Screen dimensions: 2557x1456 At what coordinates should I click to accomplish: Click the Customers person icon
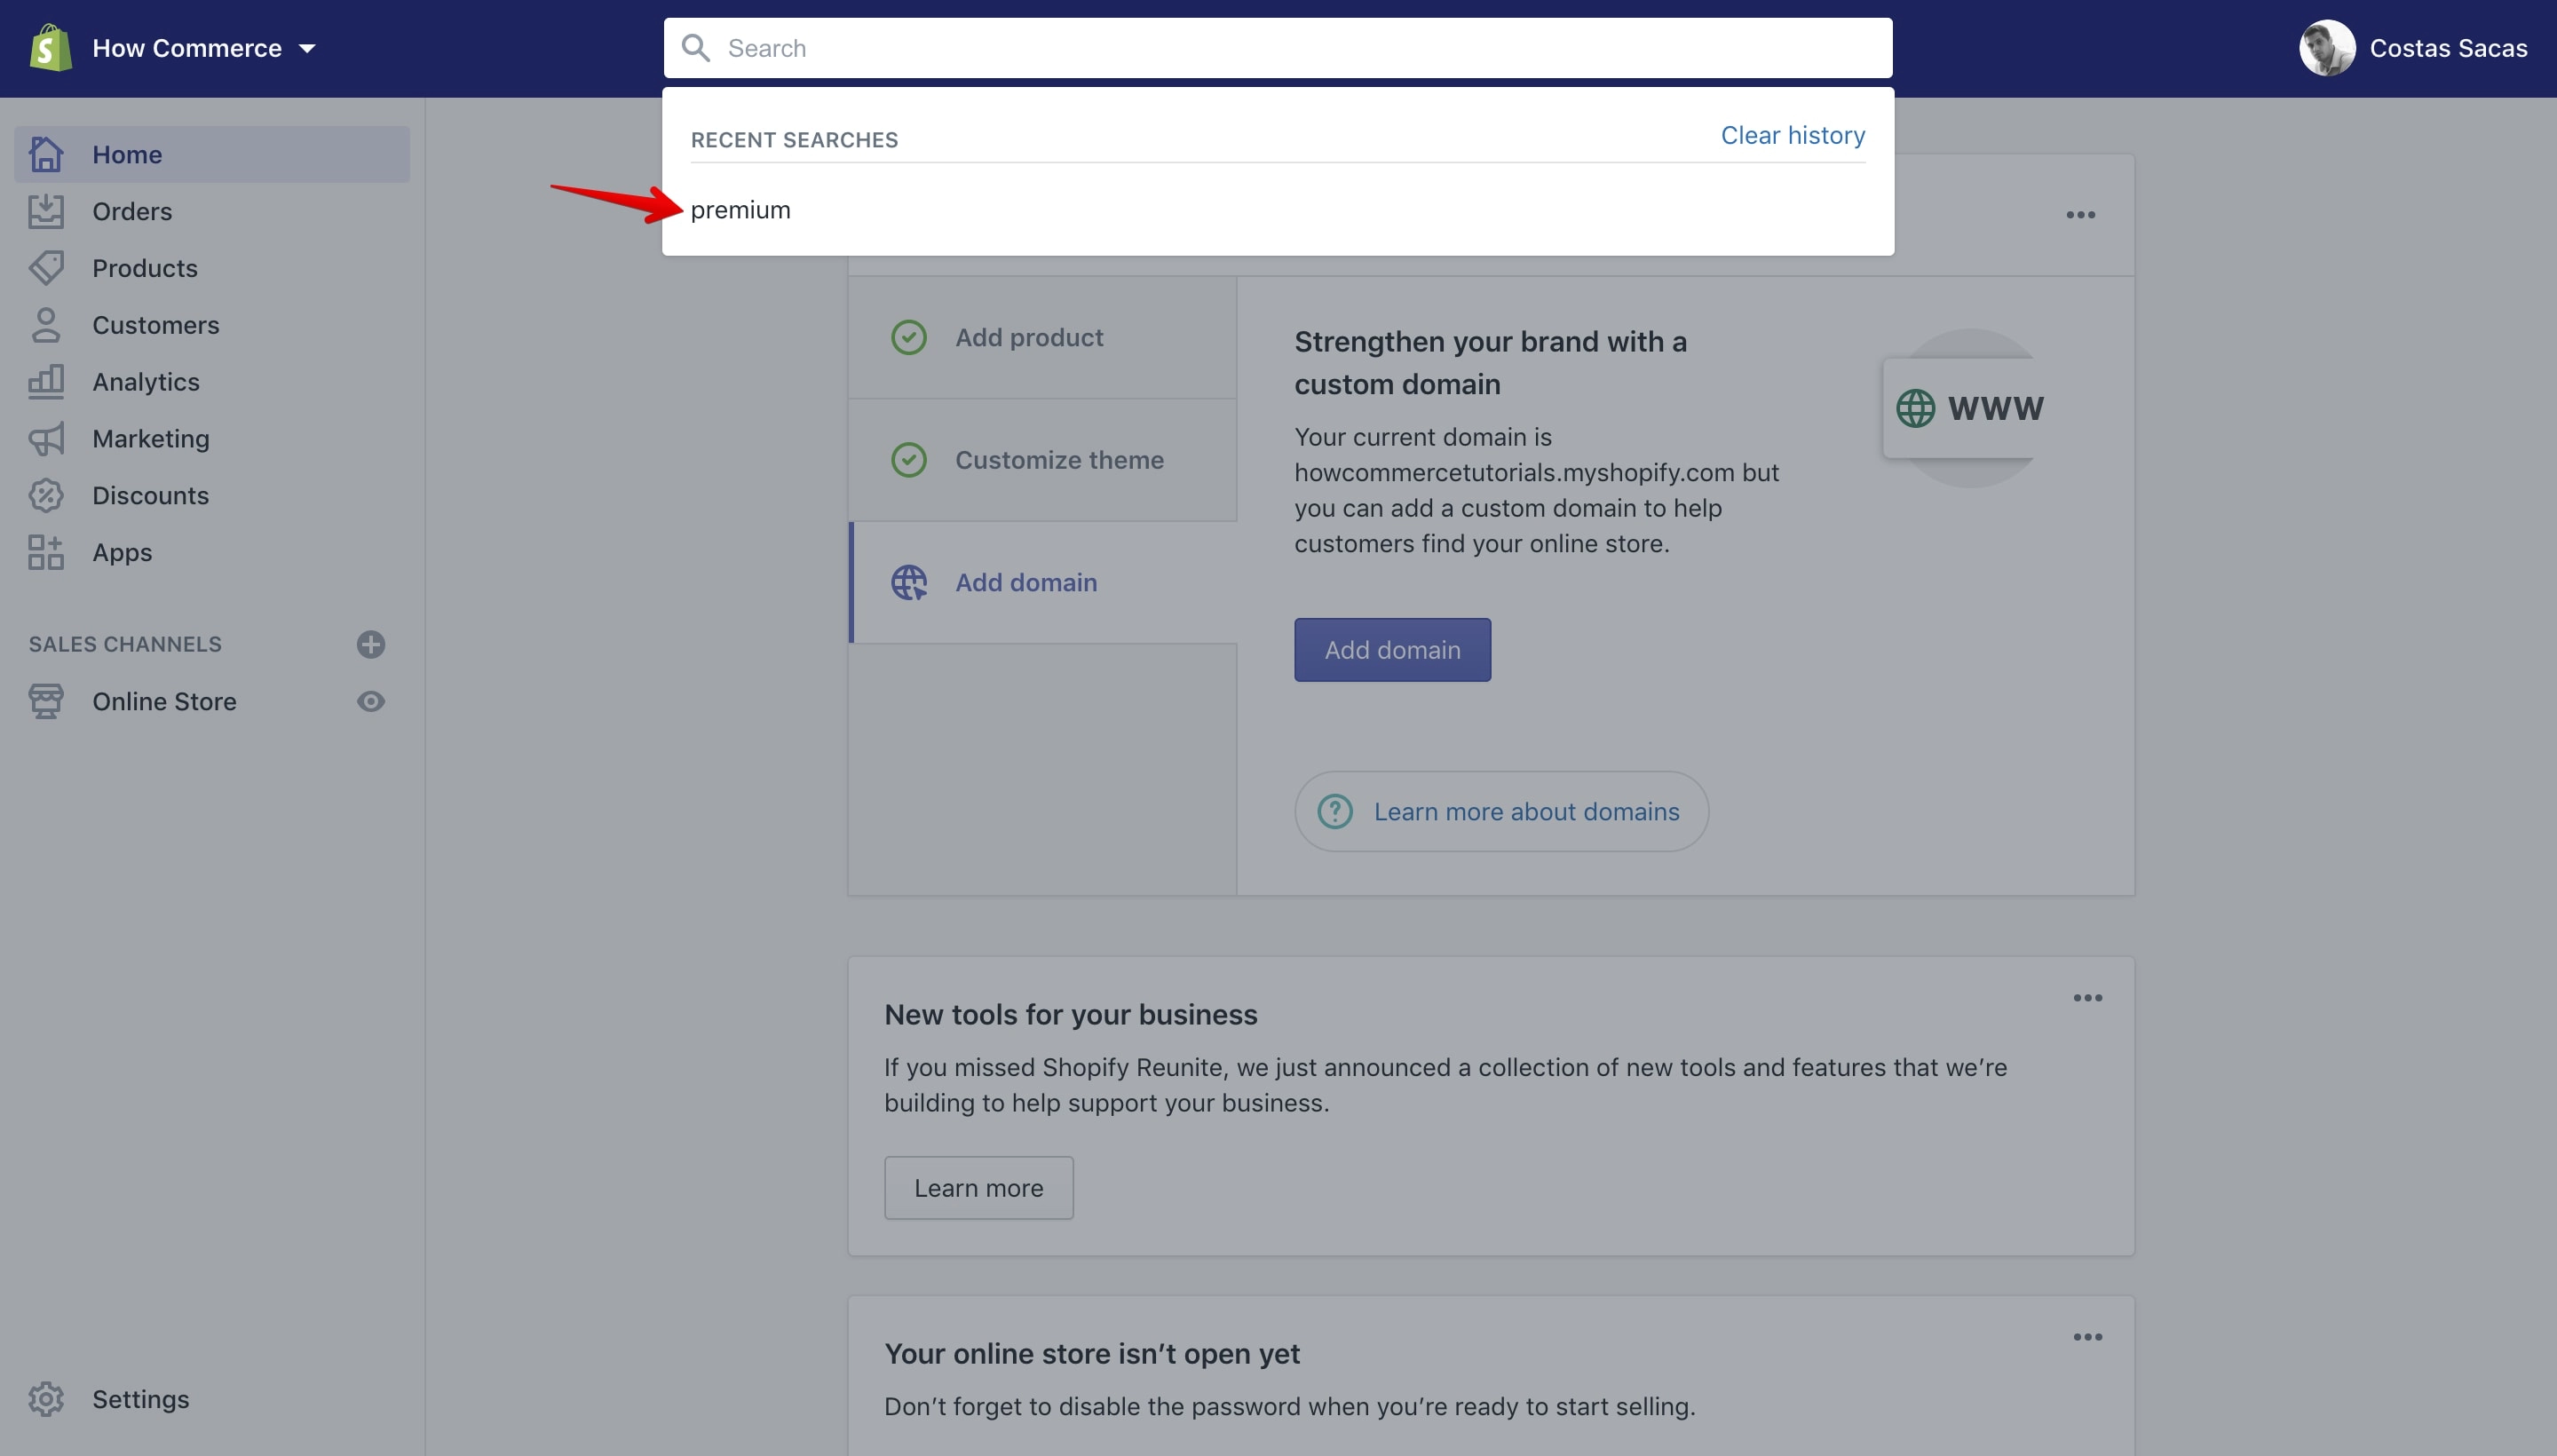point(46,325)
